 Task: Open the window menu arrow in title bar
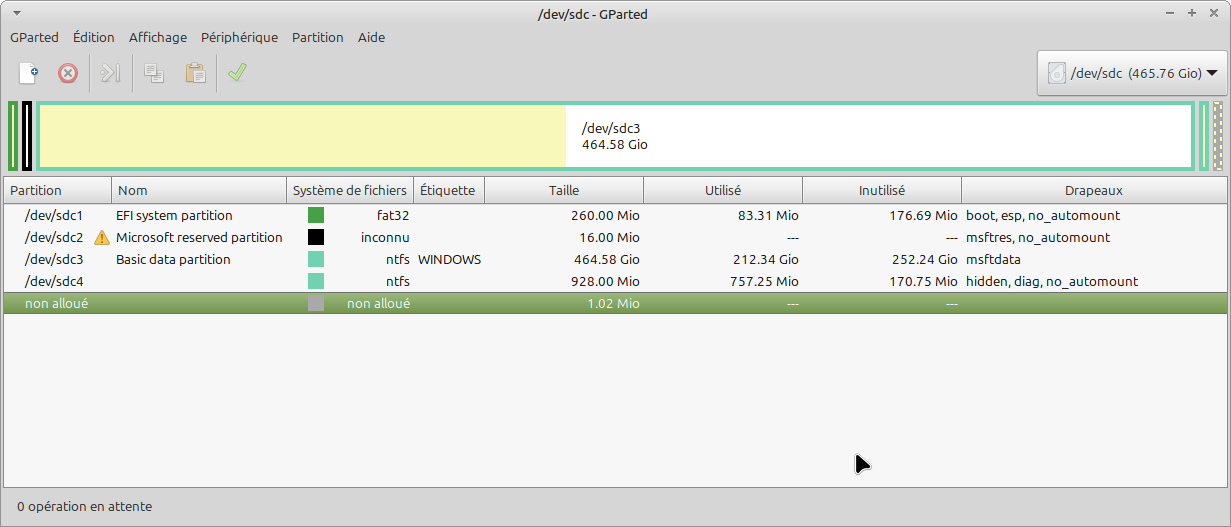(x=17, y=13)
